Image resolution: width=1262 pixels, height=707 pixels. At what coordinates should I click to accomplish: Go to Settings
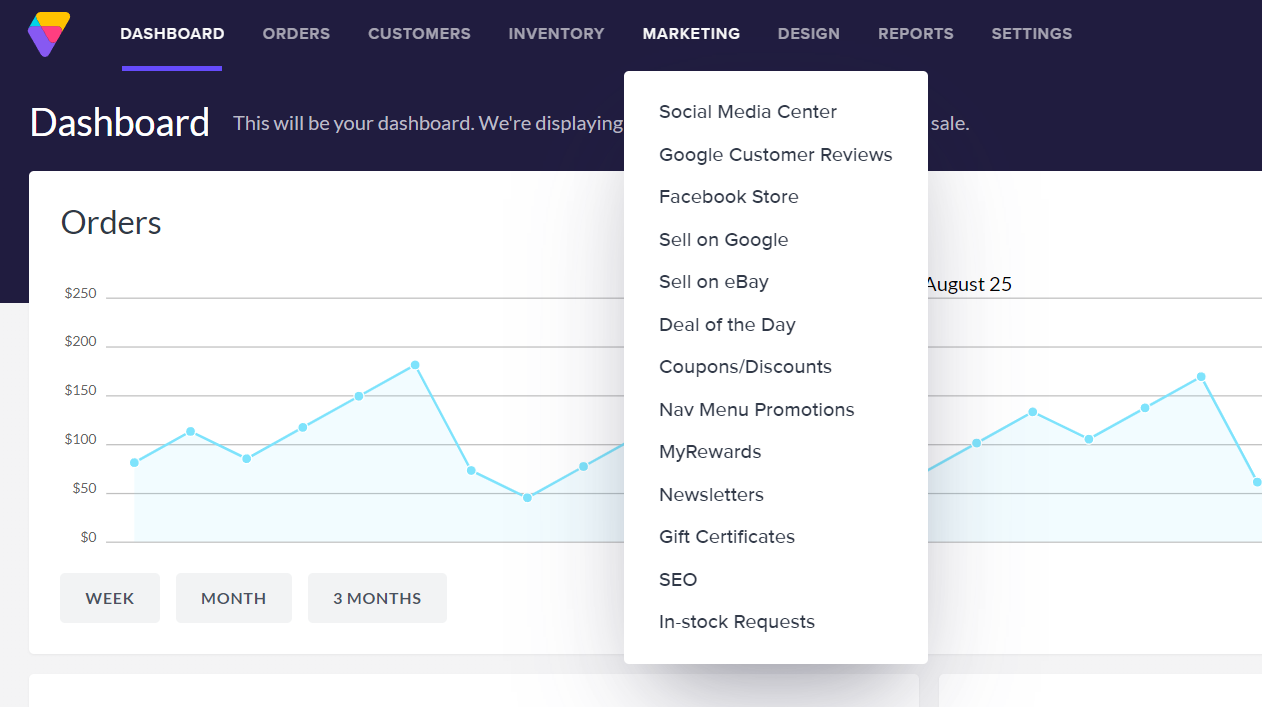(1031, 33)
